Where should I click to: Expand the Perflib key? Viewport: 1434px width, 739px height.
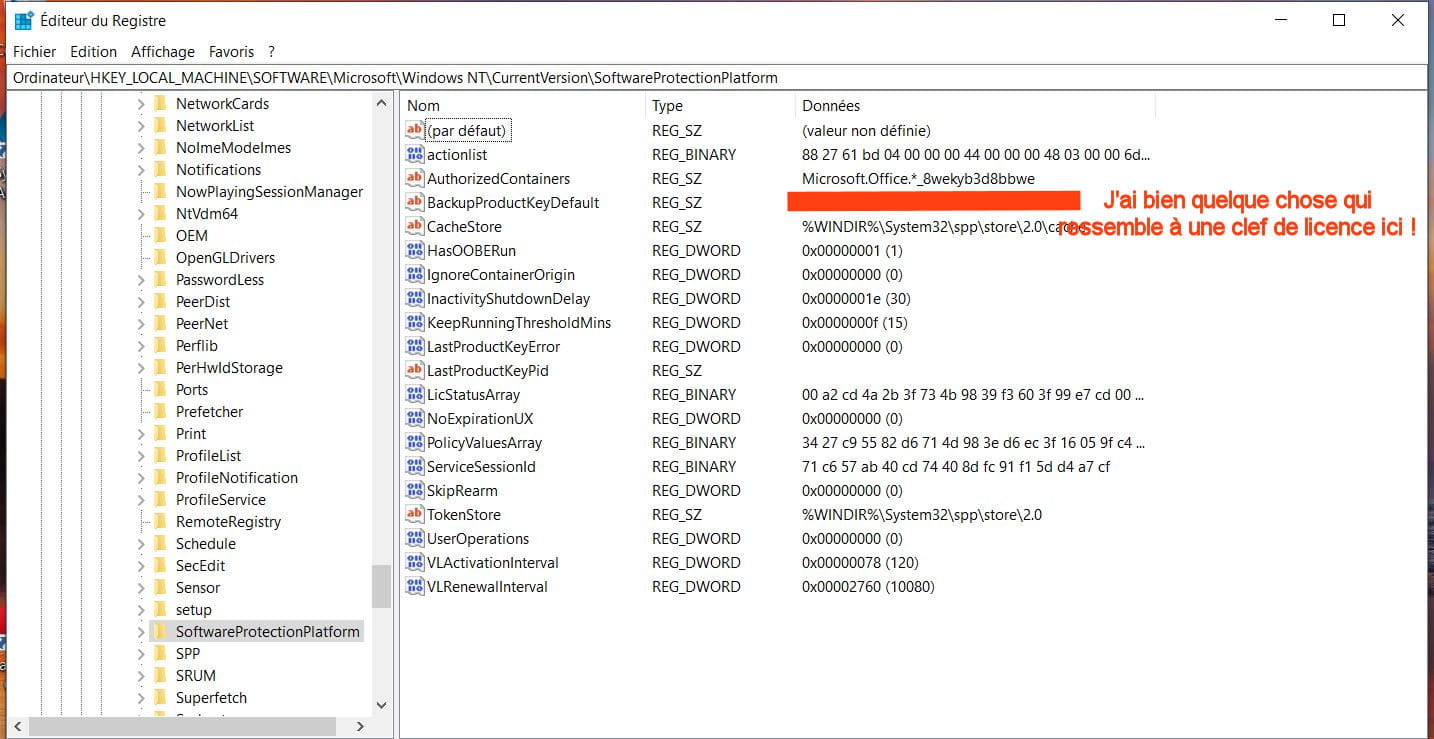(x=141, y=345)
